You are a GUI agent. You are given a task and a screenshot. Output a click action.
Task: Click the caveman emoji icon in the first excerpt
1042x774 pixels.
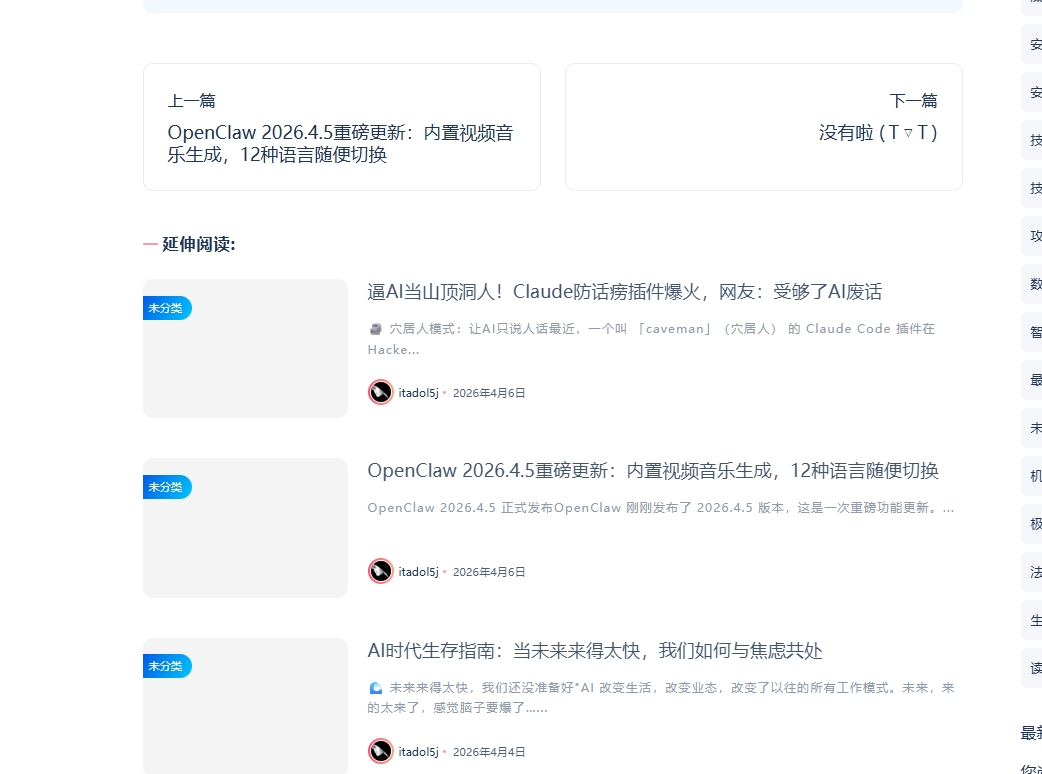375,328
